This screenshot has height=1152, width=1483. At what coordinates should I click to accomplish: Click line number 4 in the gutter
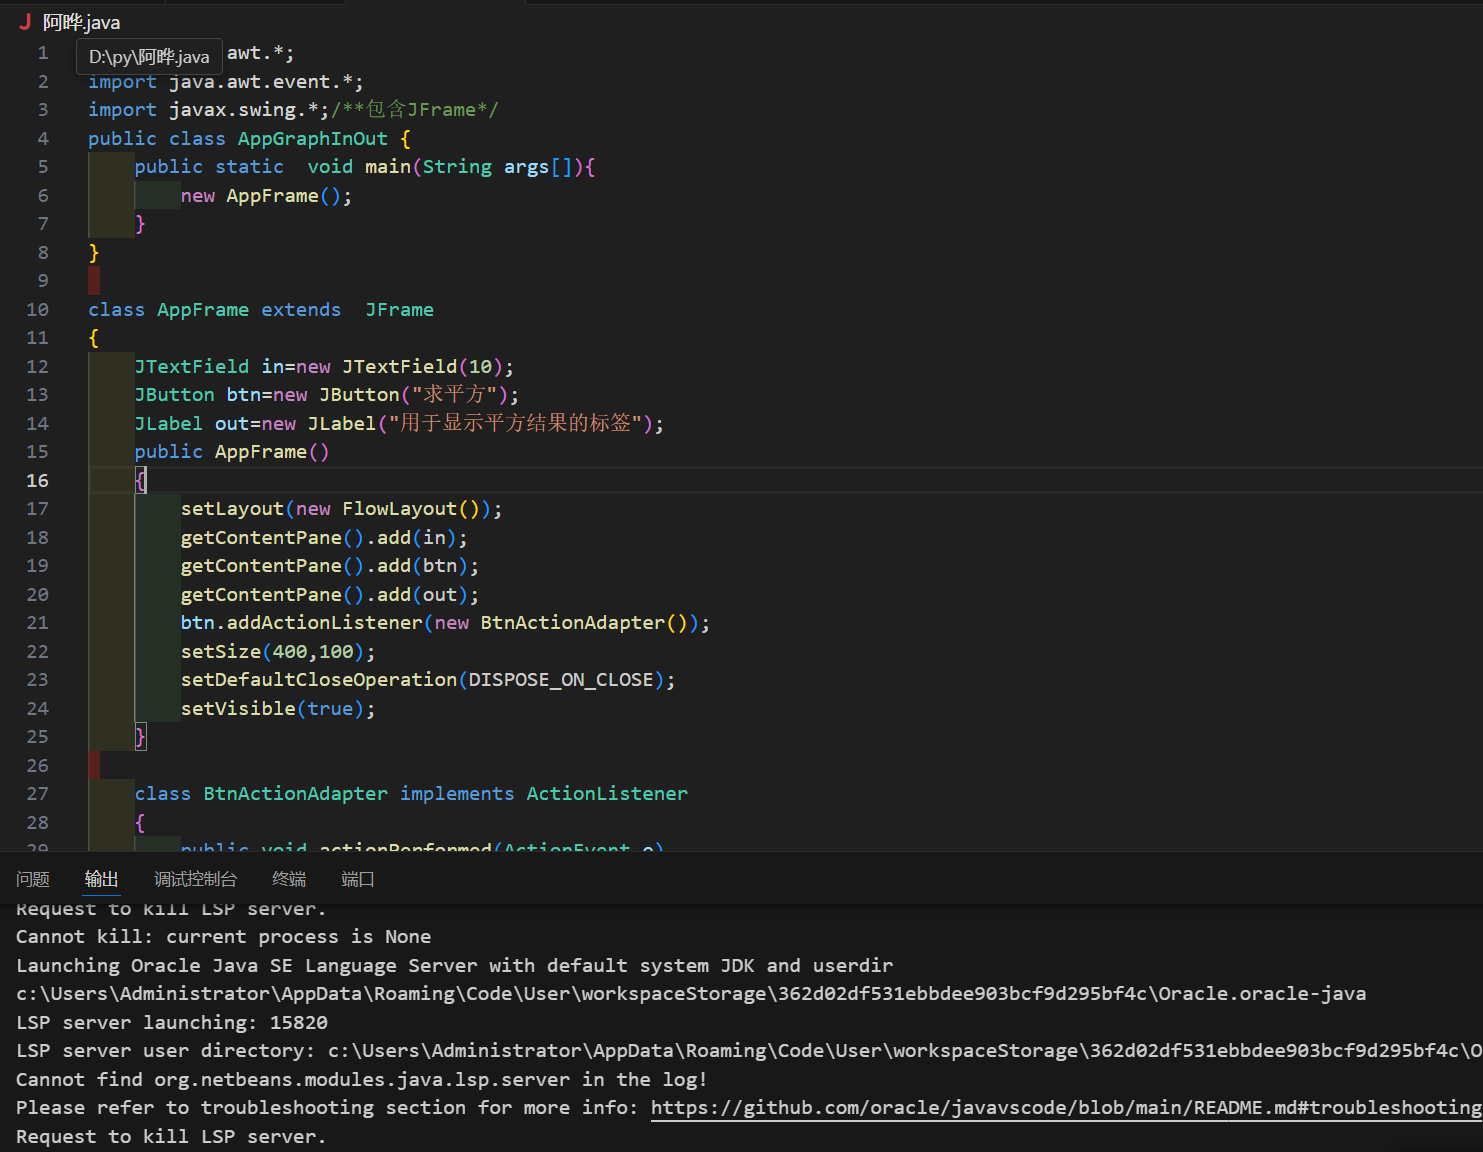click(x=43, y=139)
